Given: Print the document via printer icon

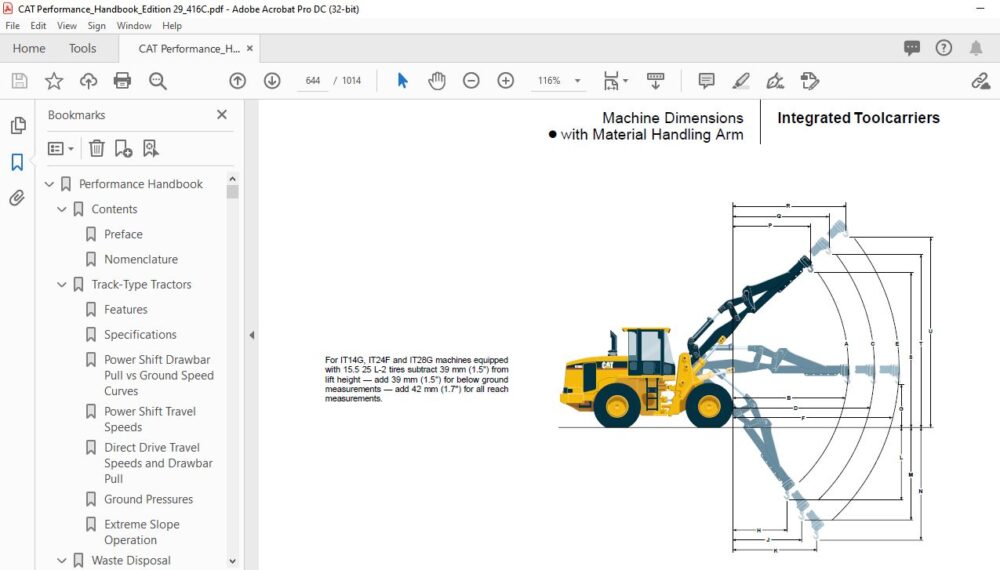Looking at the screenshot, I should (x=122, y=80).
